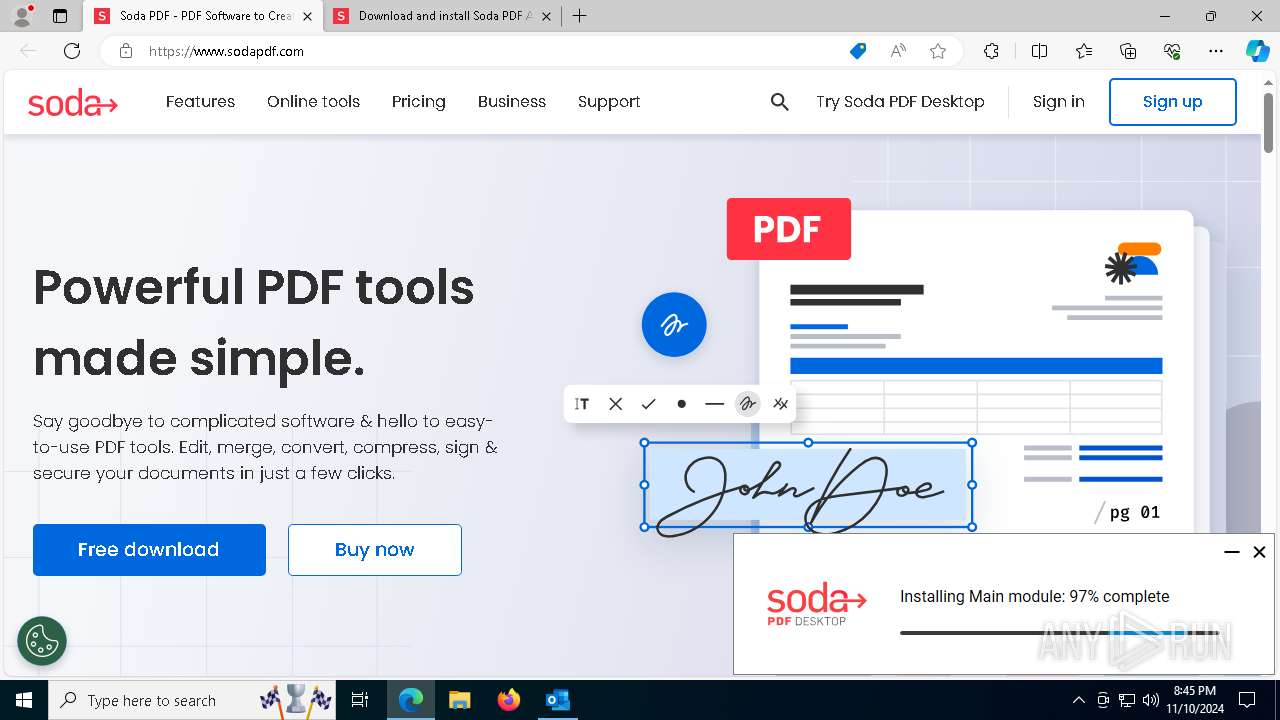Image resolution: width=1280 pixels, height=720 pixels.
Task: Select the X mark tool in signature toolbar
Action: click(x=616, y=404)
